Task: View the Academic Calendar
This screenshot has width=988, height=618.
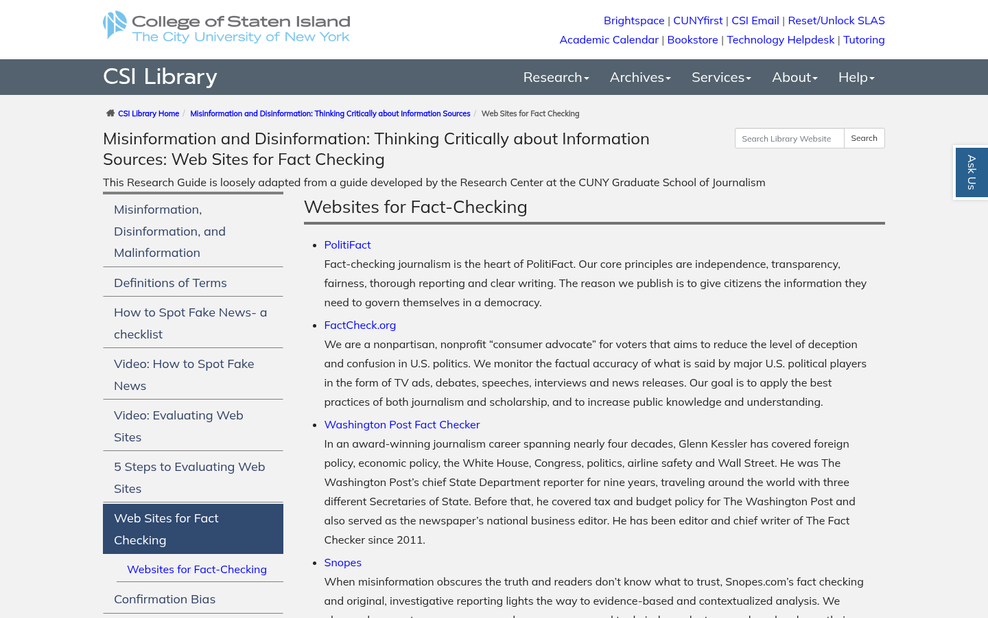Action: click(609, 40)
